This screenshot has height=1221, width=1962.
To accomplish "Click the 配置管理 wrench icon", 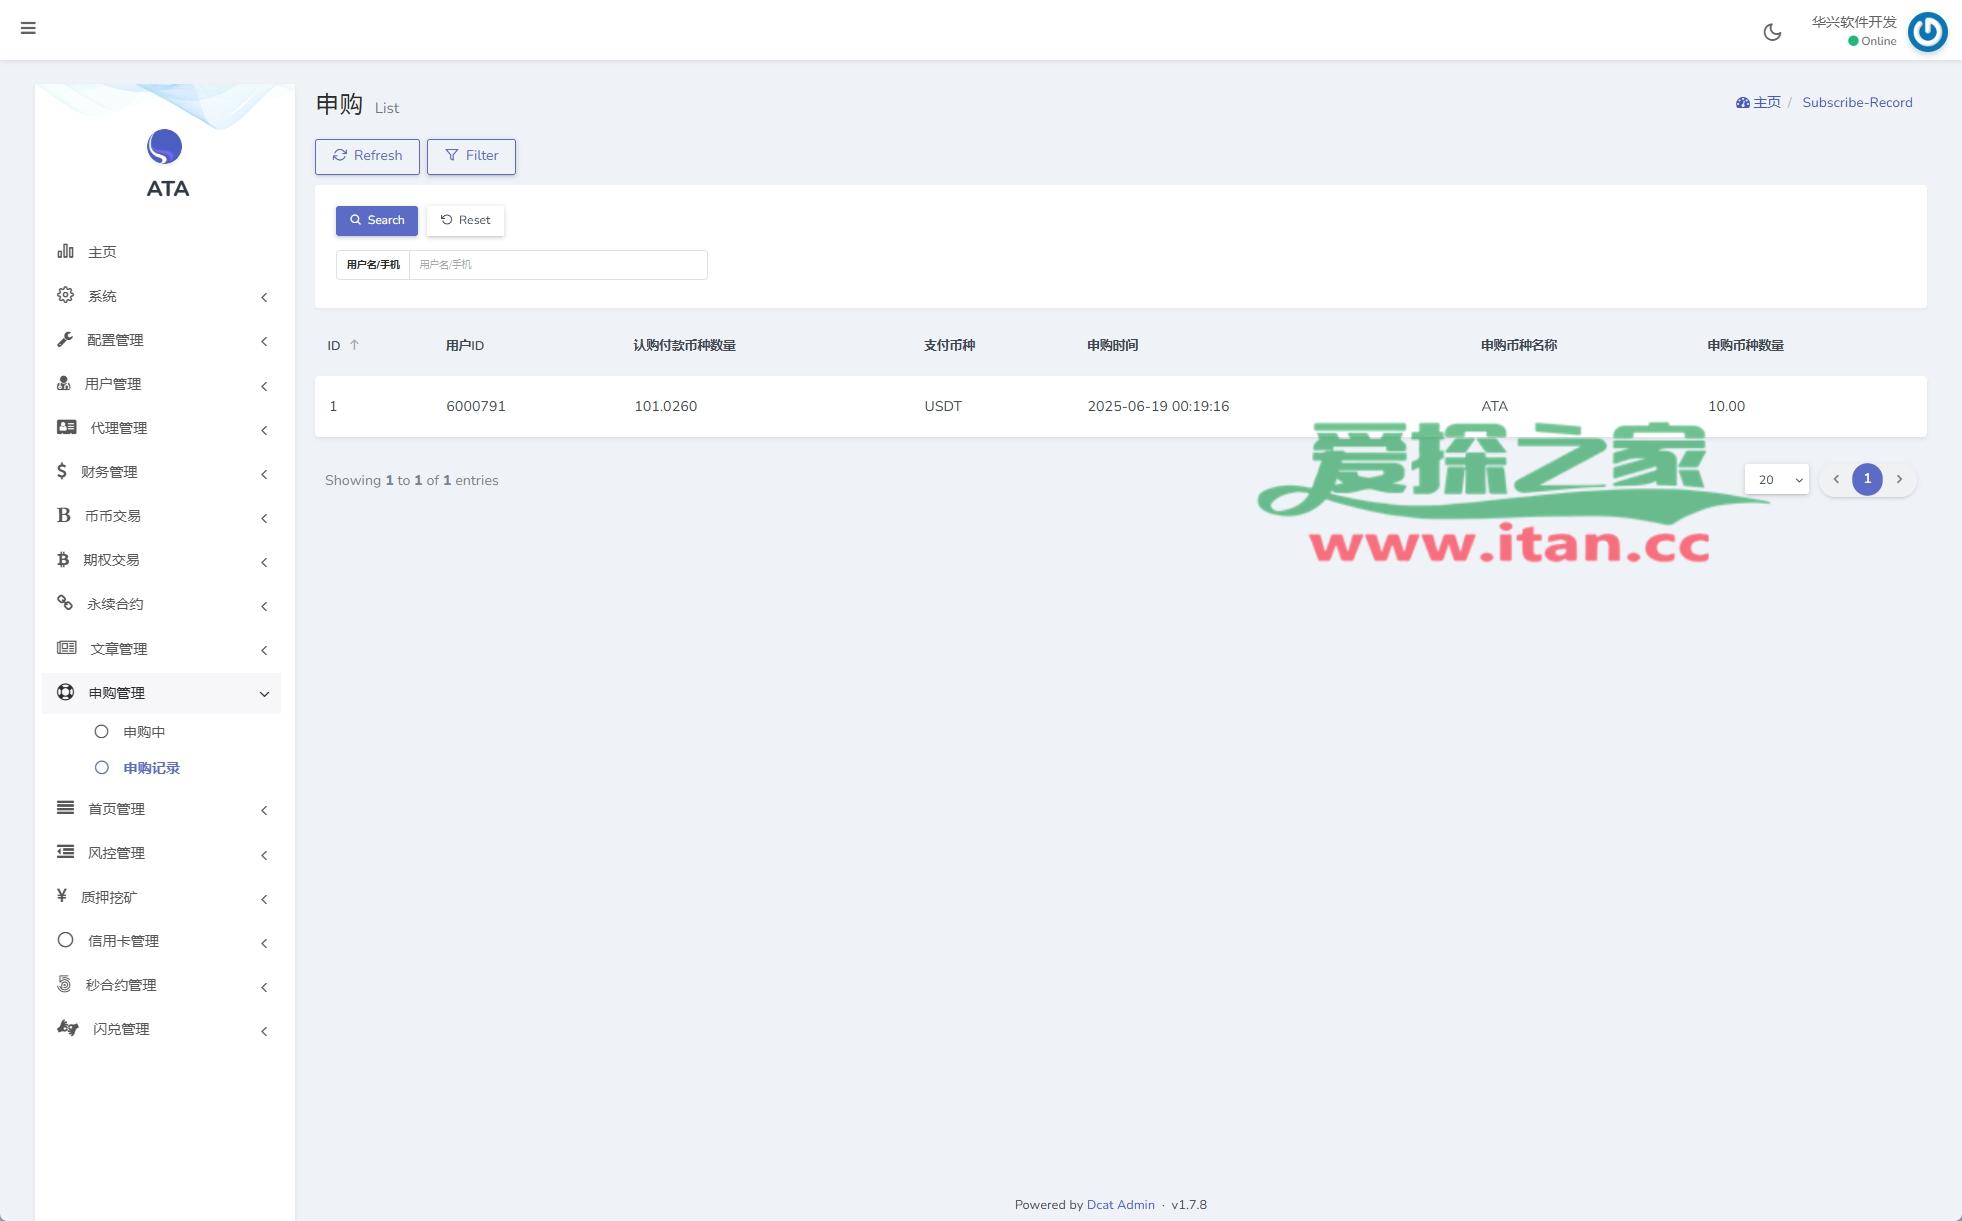I will click(65, 339).
